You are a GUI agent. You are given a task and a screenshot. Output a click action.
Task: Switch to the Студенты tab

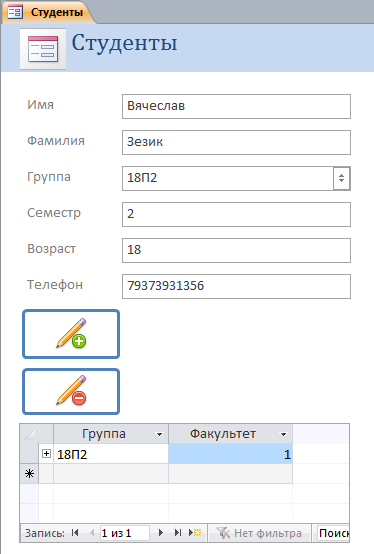[48, 12]
